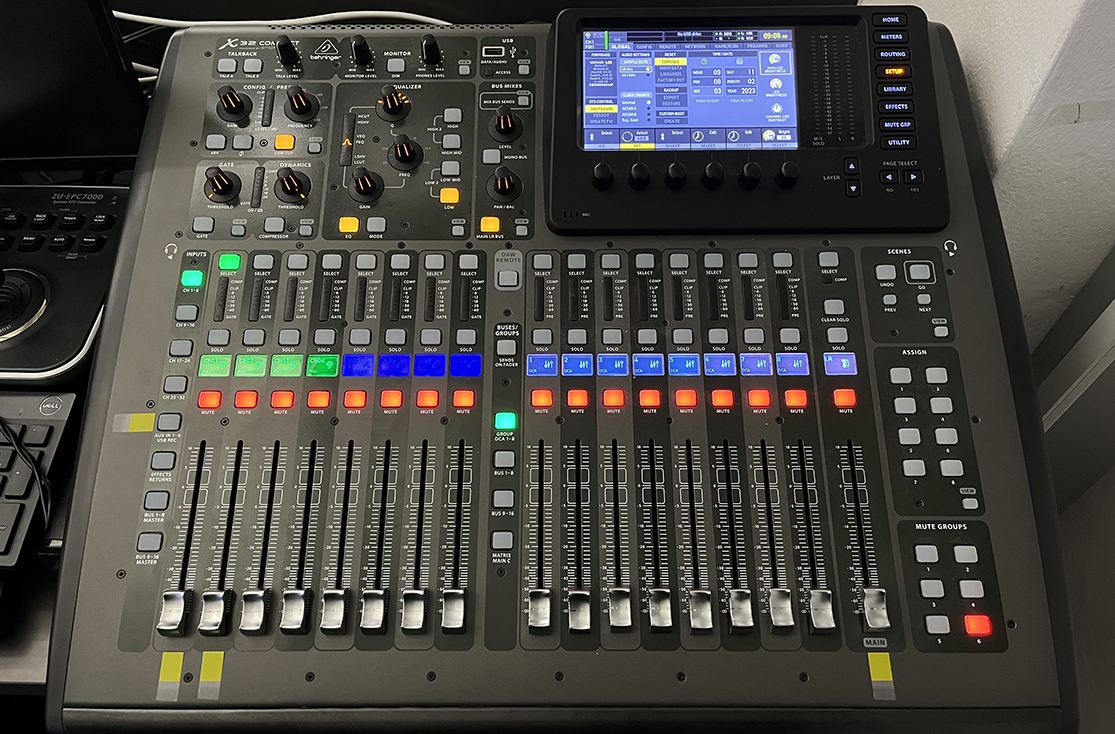Grab the DCA 1 fader cap
Image resolution: width=1115 pixels, height=734 pixels.
click(x=539, y=610)
